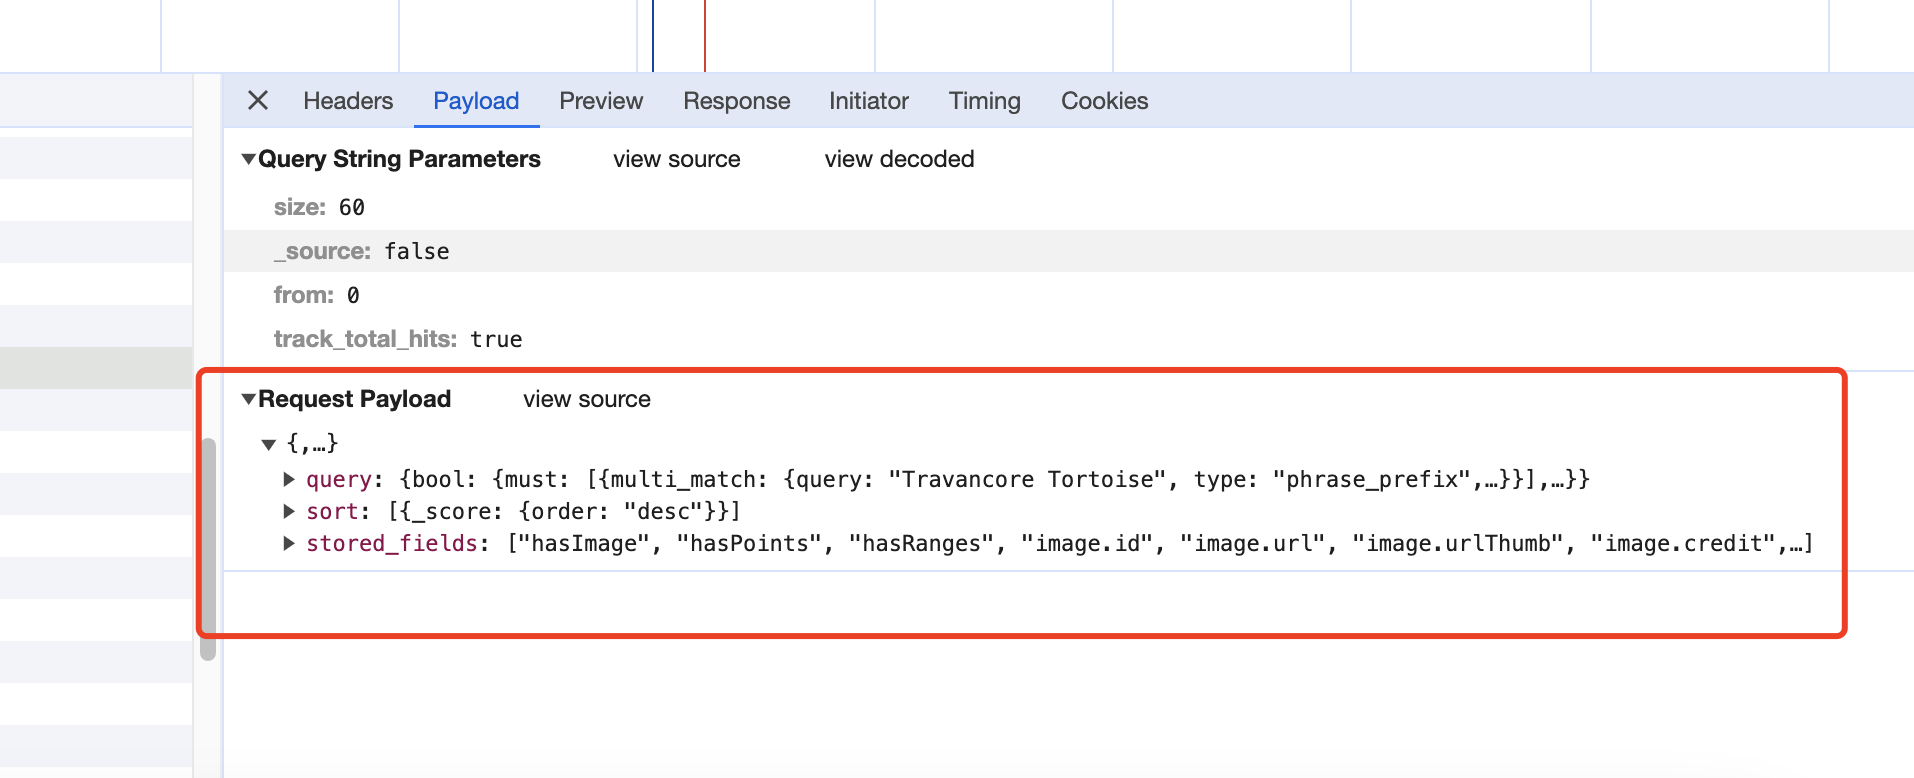Open the Timing tab

point(984,101)
